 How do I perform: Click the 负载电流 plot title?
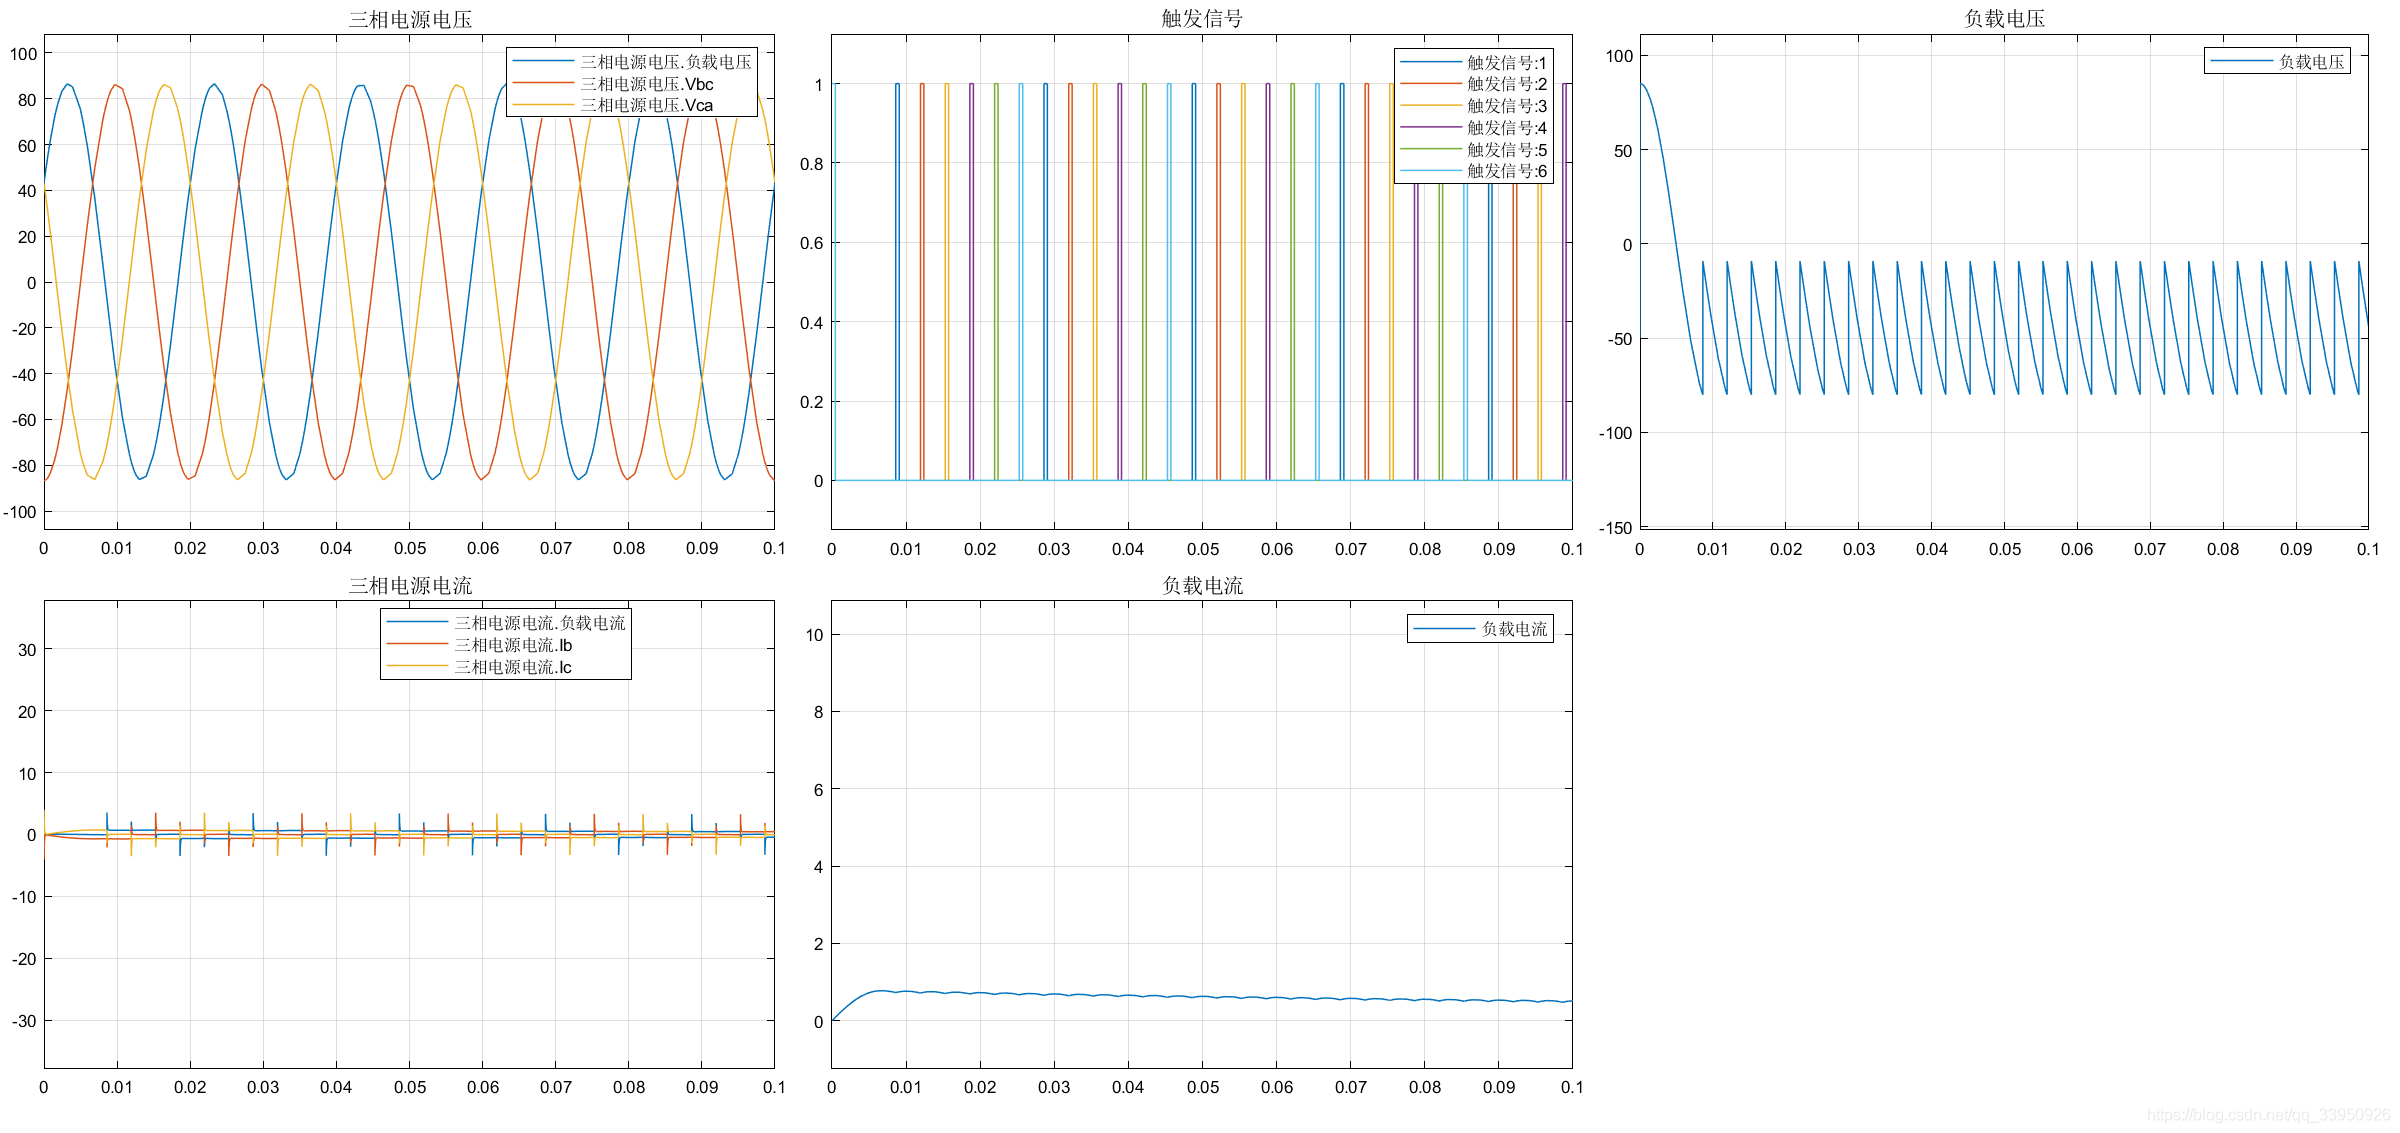click(1202, 585)
